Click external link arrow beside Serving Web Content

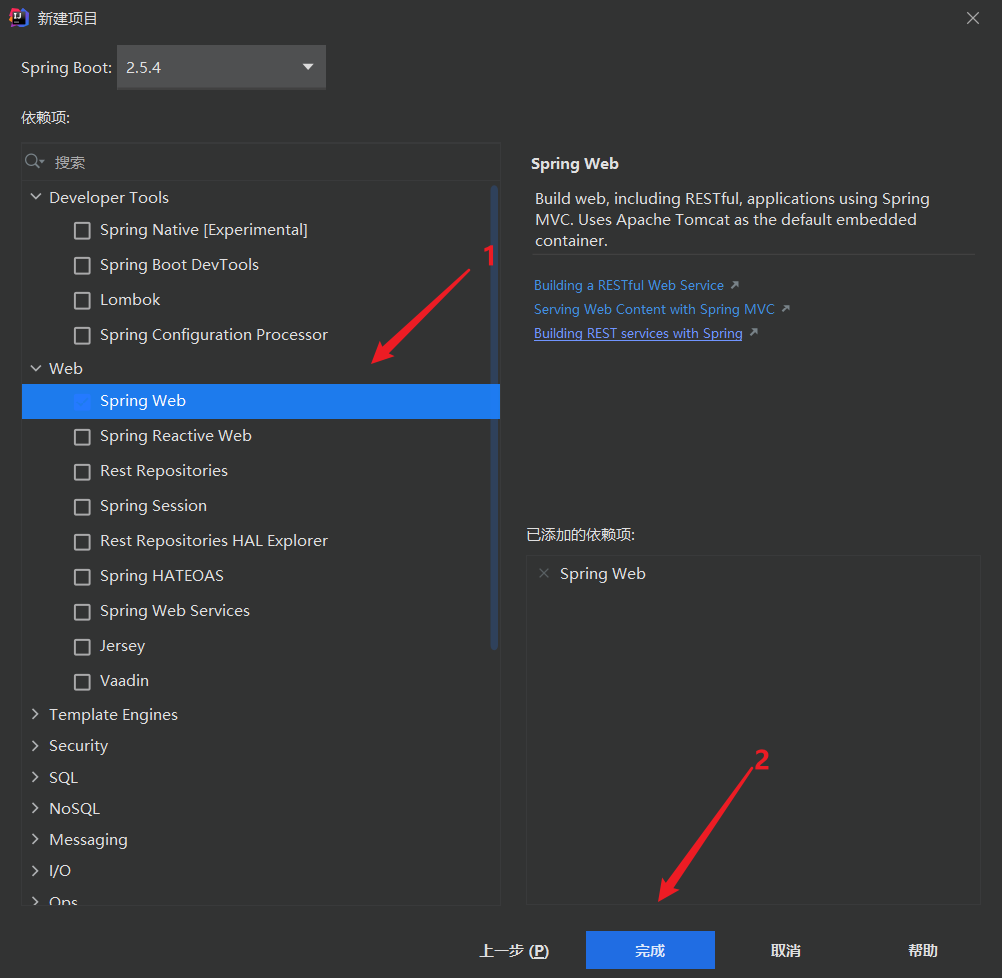[785, 309]
